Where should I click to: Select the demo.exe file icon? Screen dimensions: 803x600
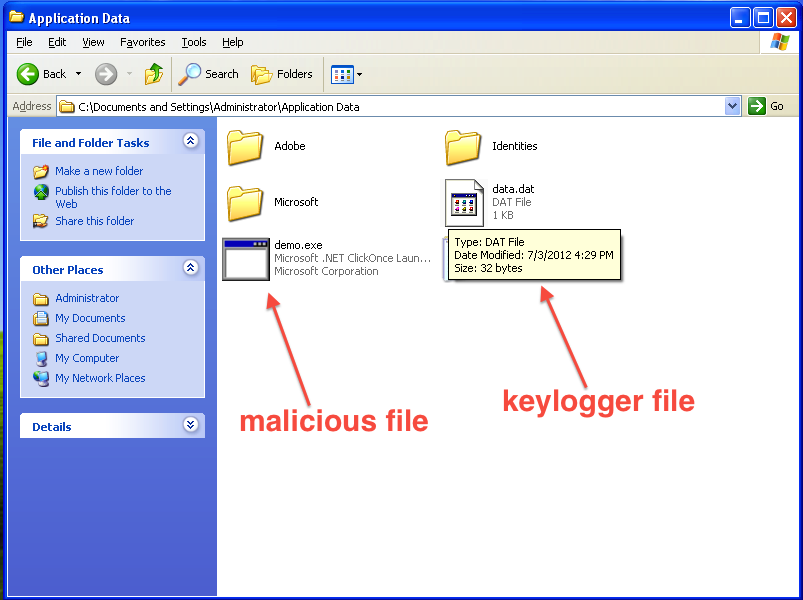coord(246,259)
